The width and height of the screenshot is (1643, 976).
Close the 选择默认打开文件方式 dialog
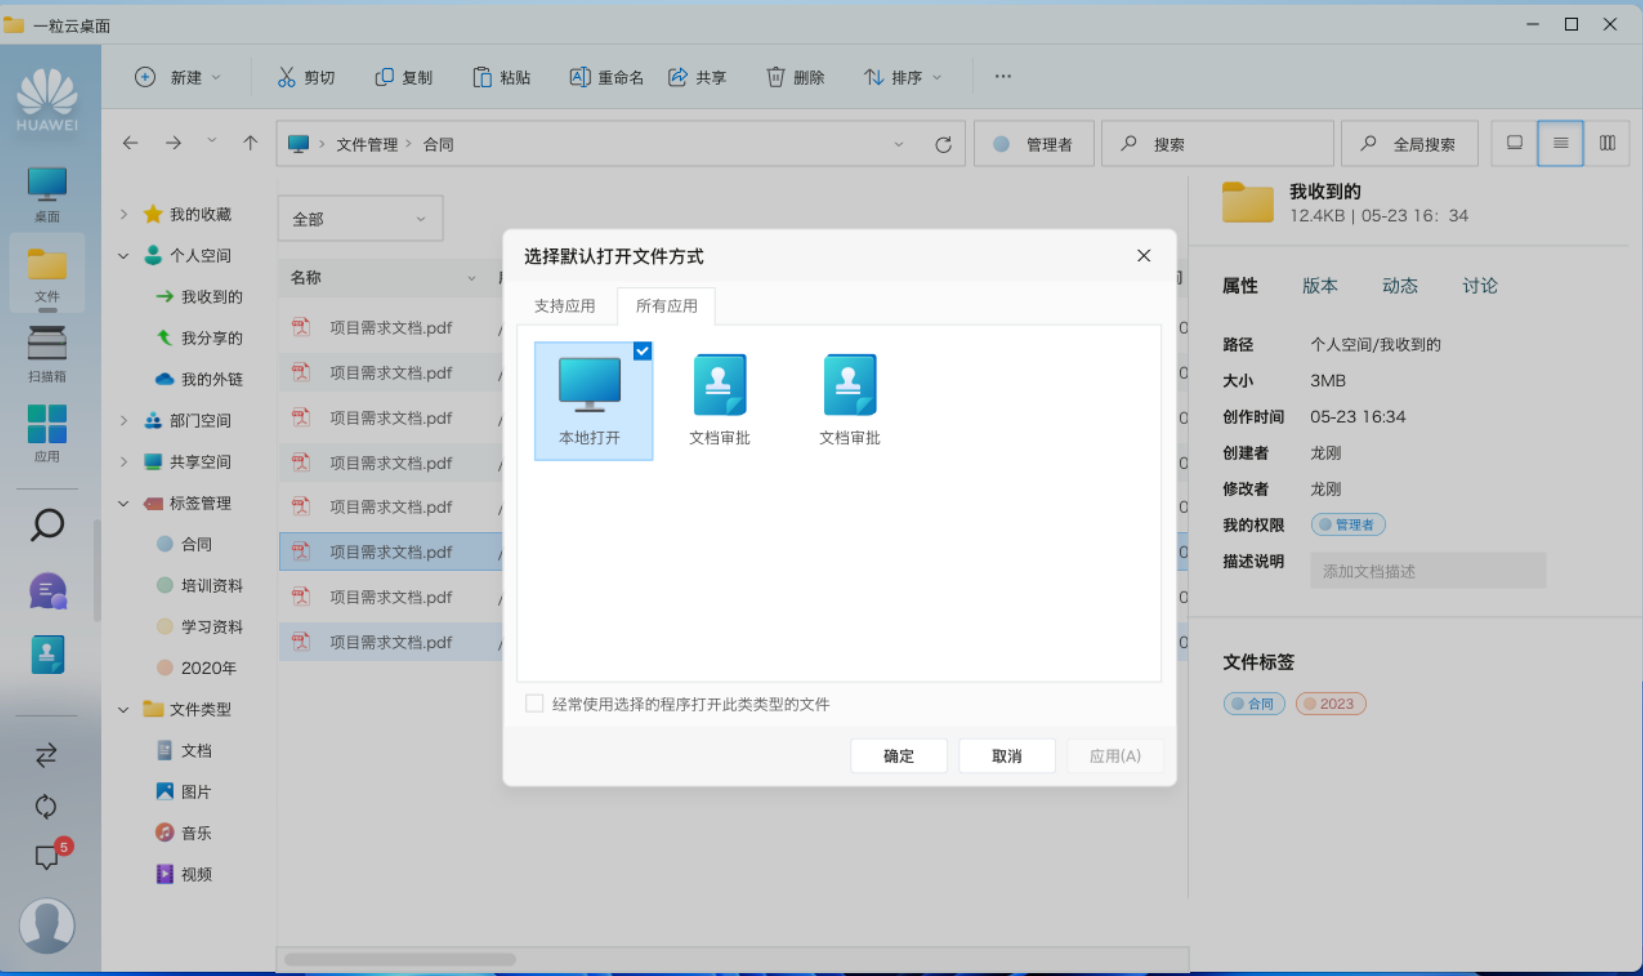(1144, 256)
